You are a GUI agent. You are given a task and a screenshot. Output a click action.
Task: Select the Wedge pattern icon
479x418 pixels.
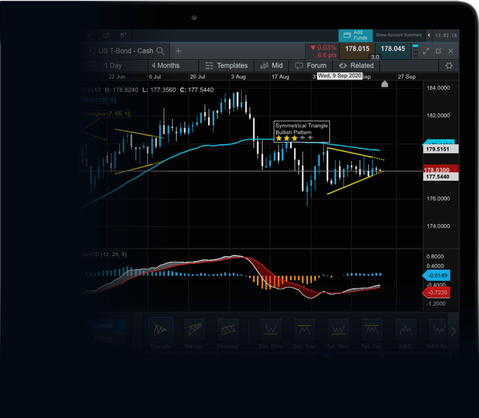[194, 330]
